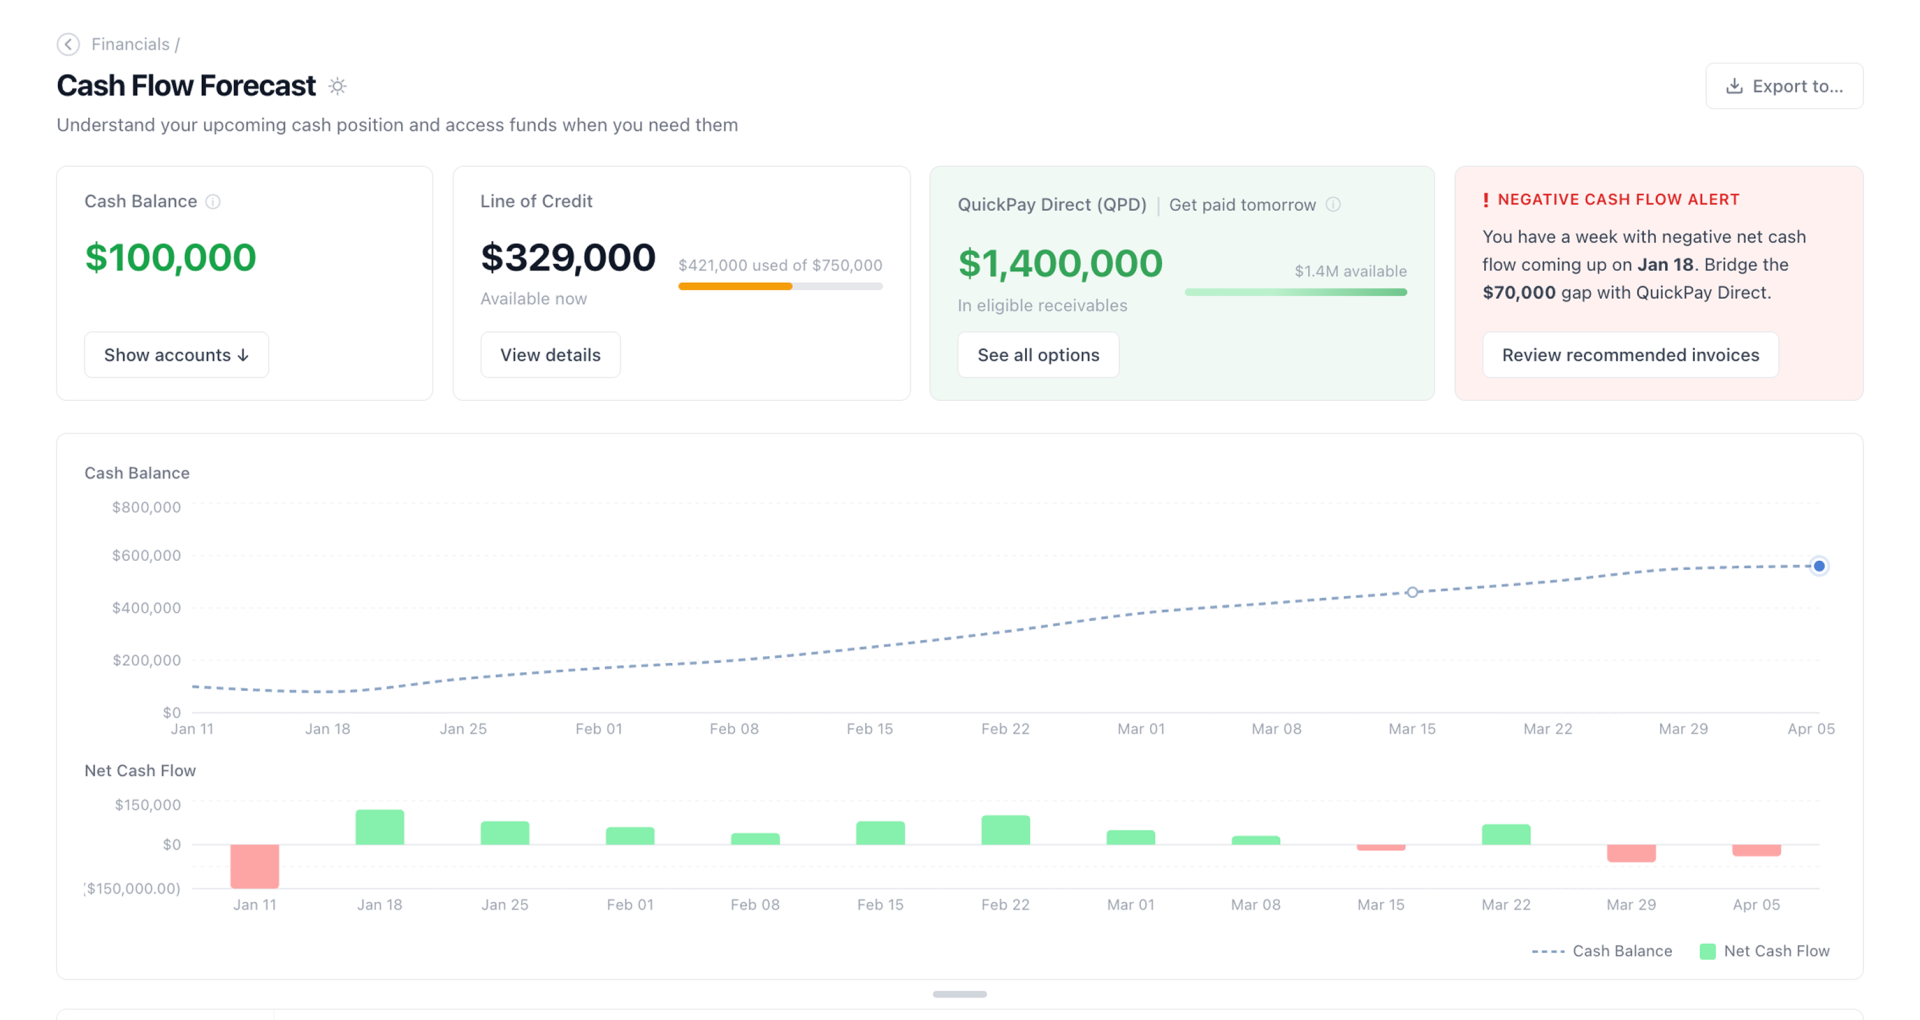Toggle Cash Balance series in legend

pos(1602,951)
